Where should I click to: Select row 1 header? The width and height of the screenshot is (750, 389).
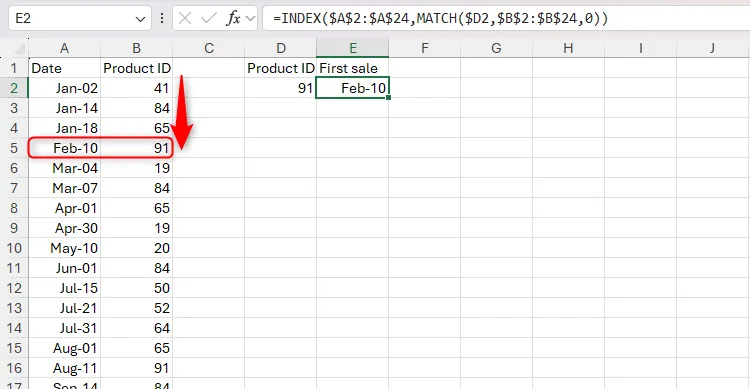[x=14, y=68]
